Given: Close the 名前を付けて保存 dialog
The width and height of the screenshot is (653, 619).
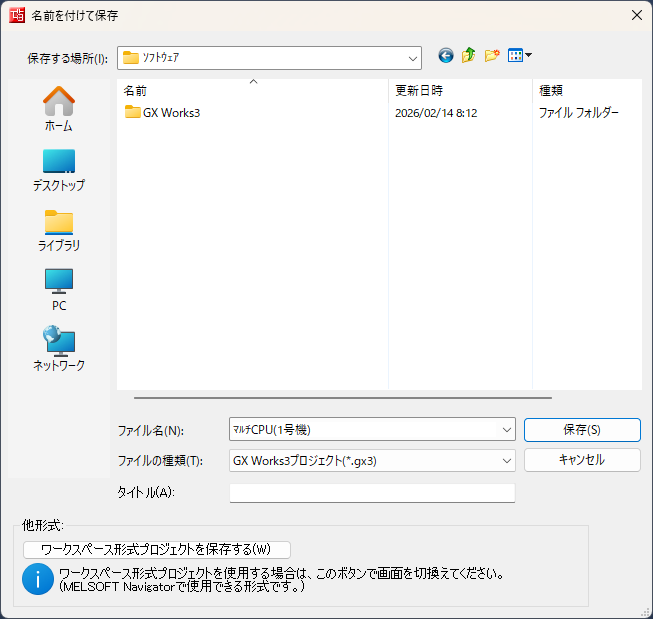Looking at the screenshot, I should tap(636, 15).
